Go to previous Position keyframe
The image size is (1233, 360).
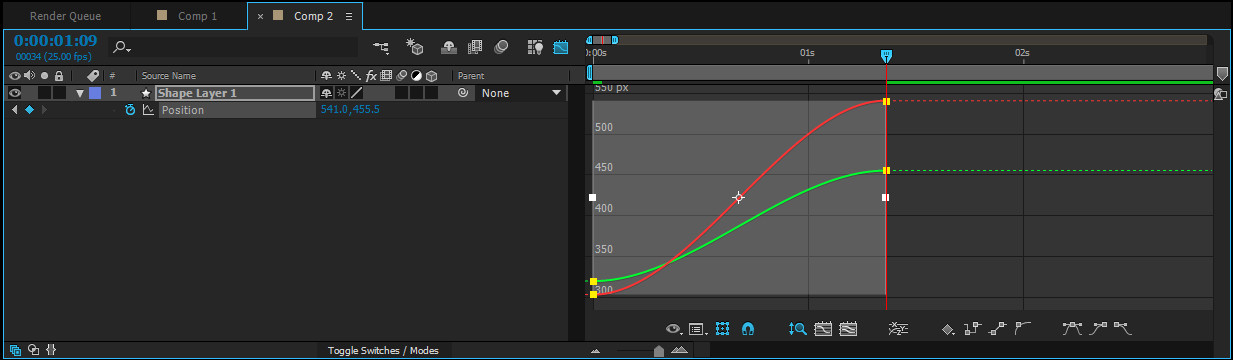pyautogui.click(x=14, y=110)
